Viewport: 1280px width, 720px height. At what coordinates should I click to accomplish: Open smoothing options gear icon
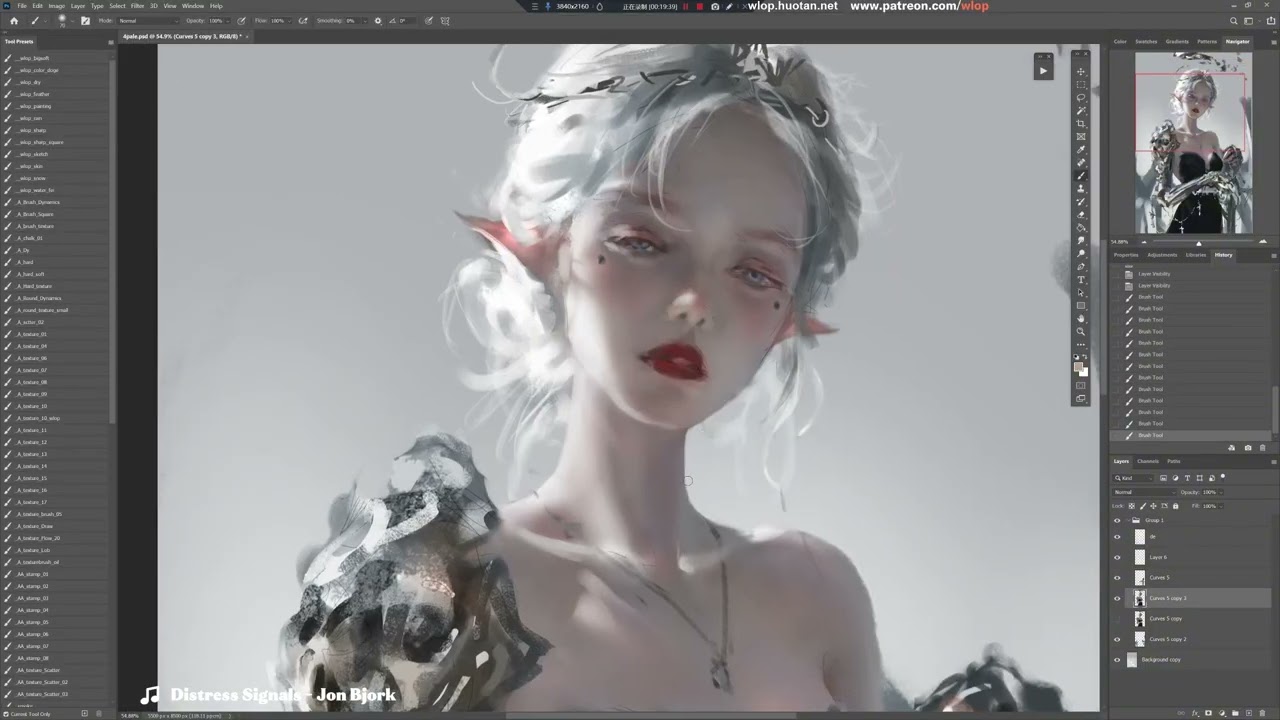(378, 21)
